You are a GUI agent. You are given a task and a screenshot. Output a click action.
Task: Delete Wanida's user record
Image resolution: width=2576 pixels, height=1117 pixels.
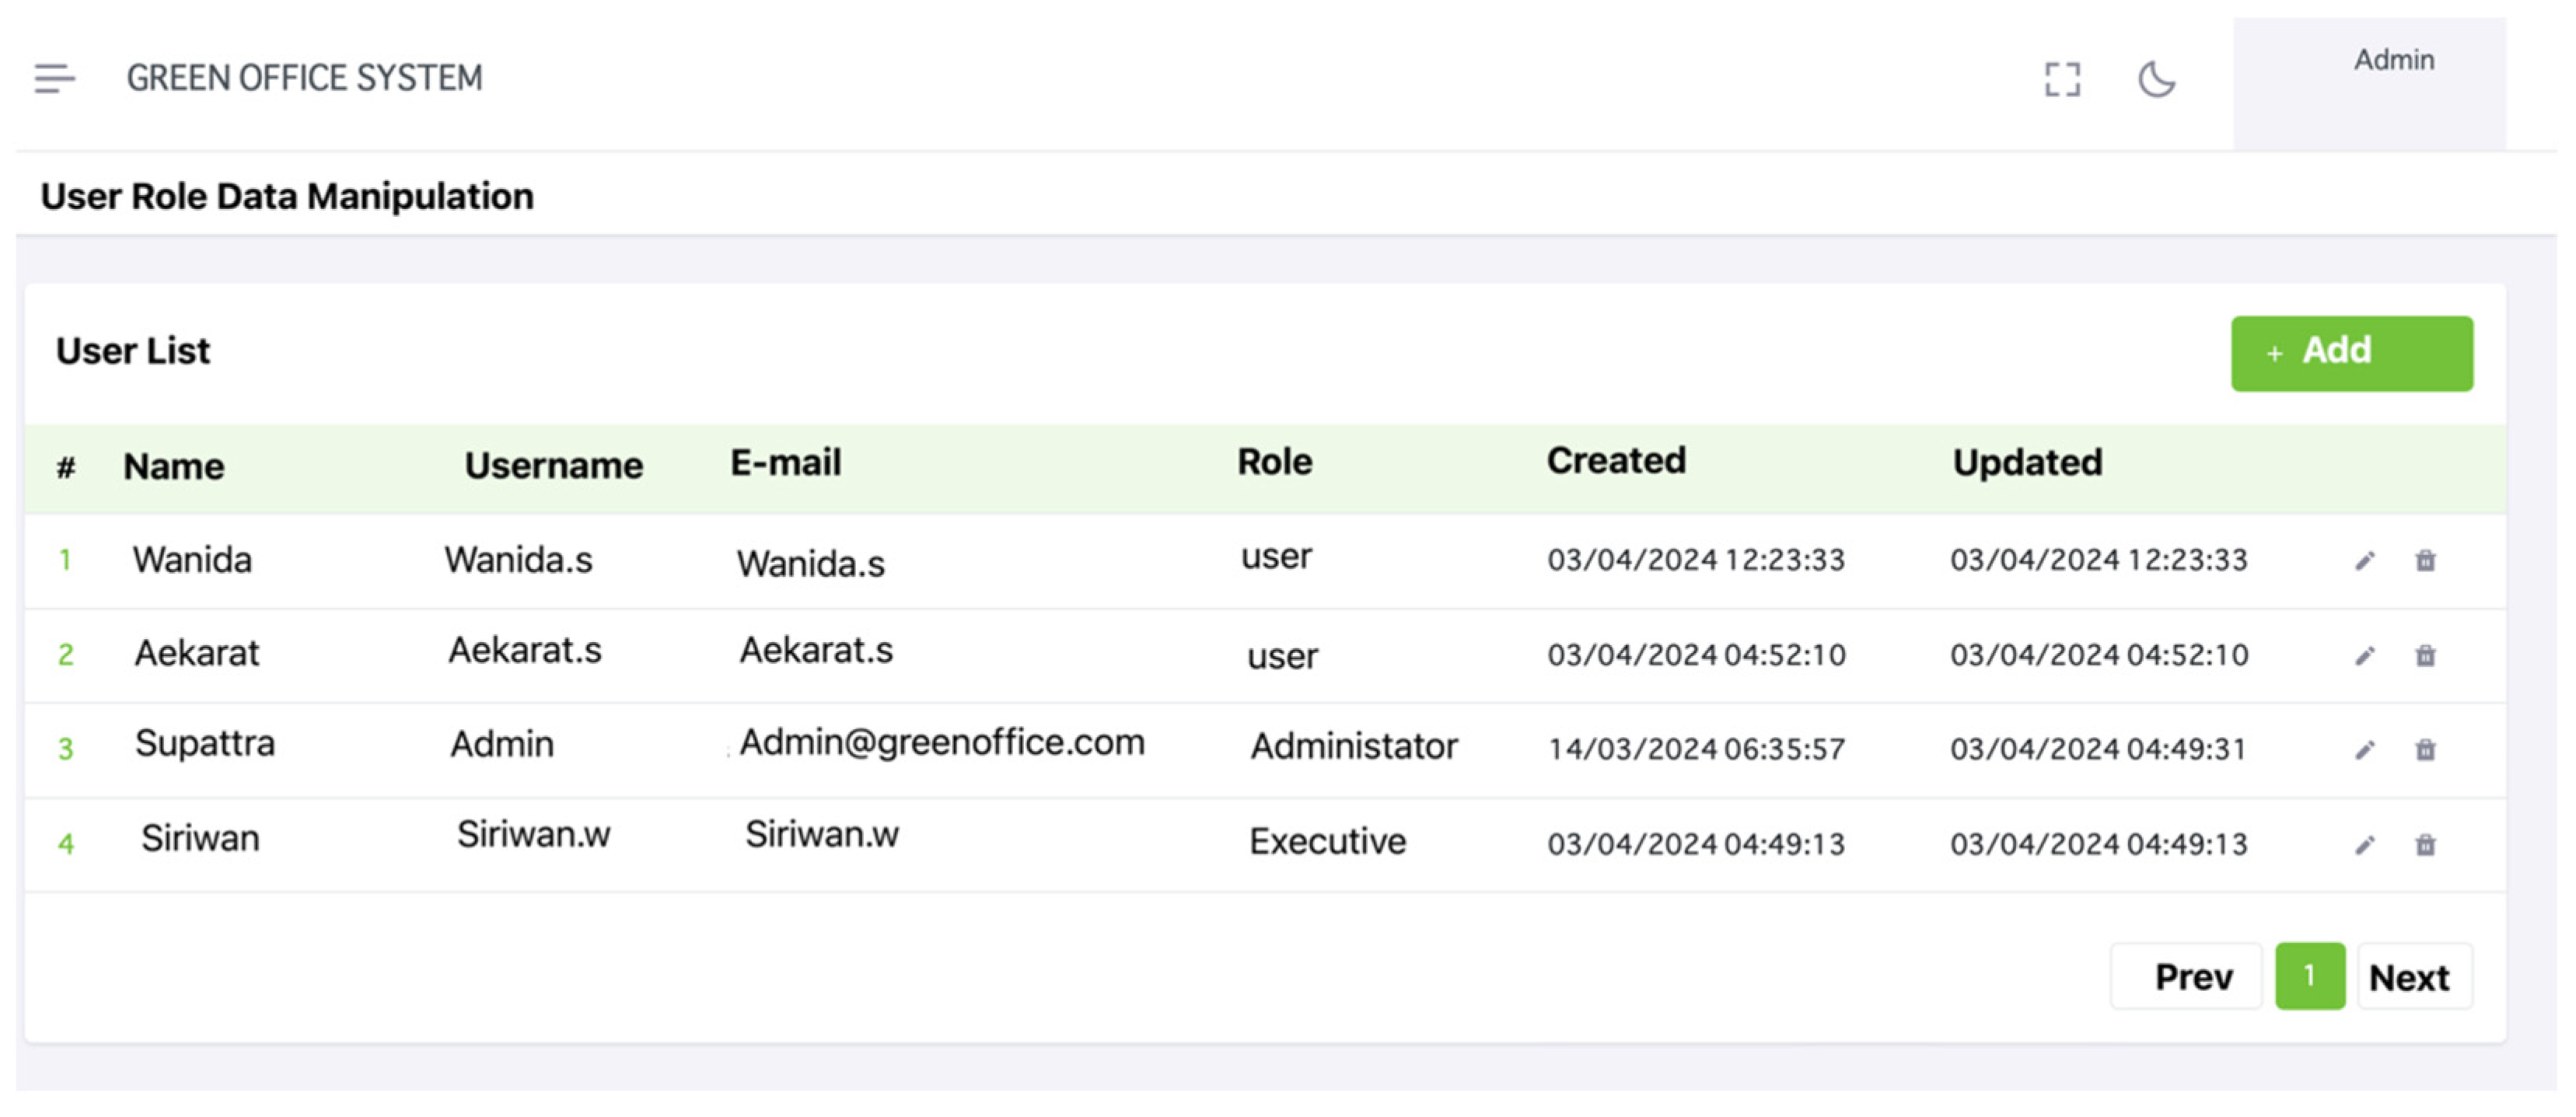coord(2425,561)
